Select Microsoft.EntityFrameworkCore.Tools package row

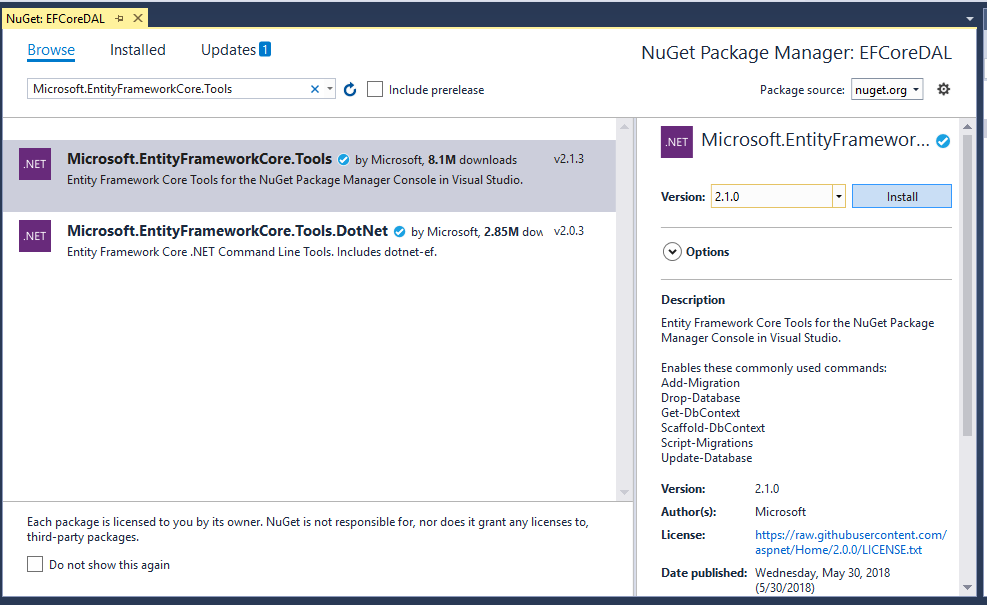[x=309, y=176]
